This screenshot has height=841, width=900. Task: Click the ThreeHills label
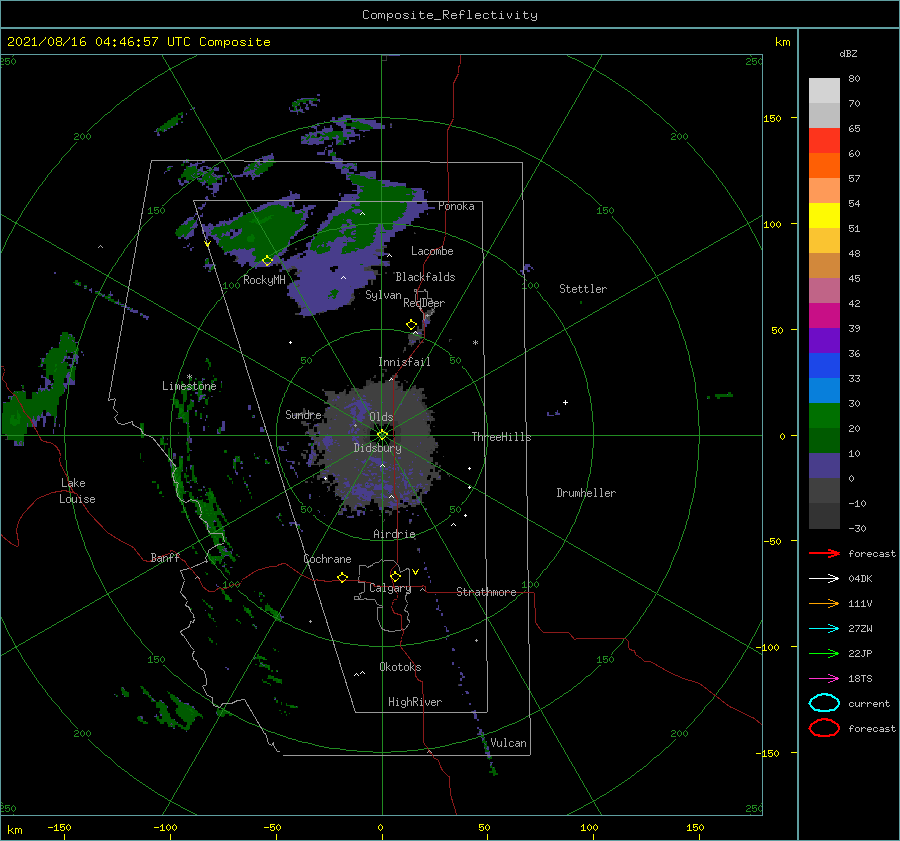pyautogui.click(x=502, y=437)
